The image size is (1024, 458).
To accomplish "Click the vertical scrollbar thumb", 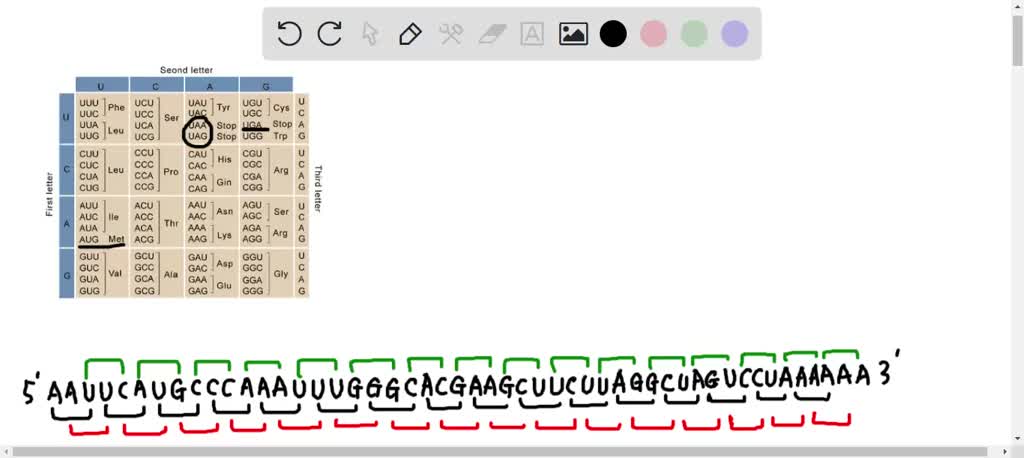I will click(1017, 39).
